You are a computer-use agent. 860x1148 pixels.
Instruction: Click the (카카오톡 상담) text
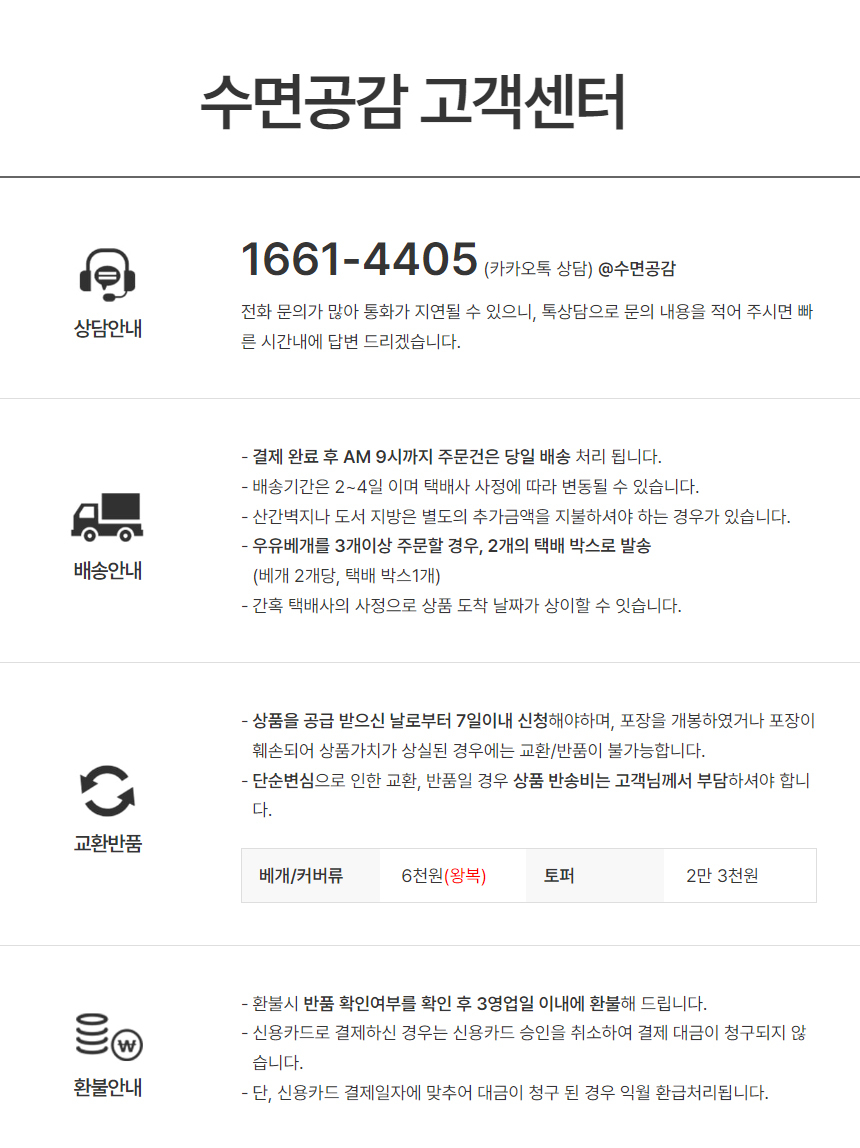coord(538,269)
